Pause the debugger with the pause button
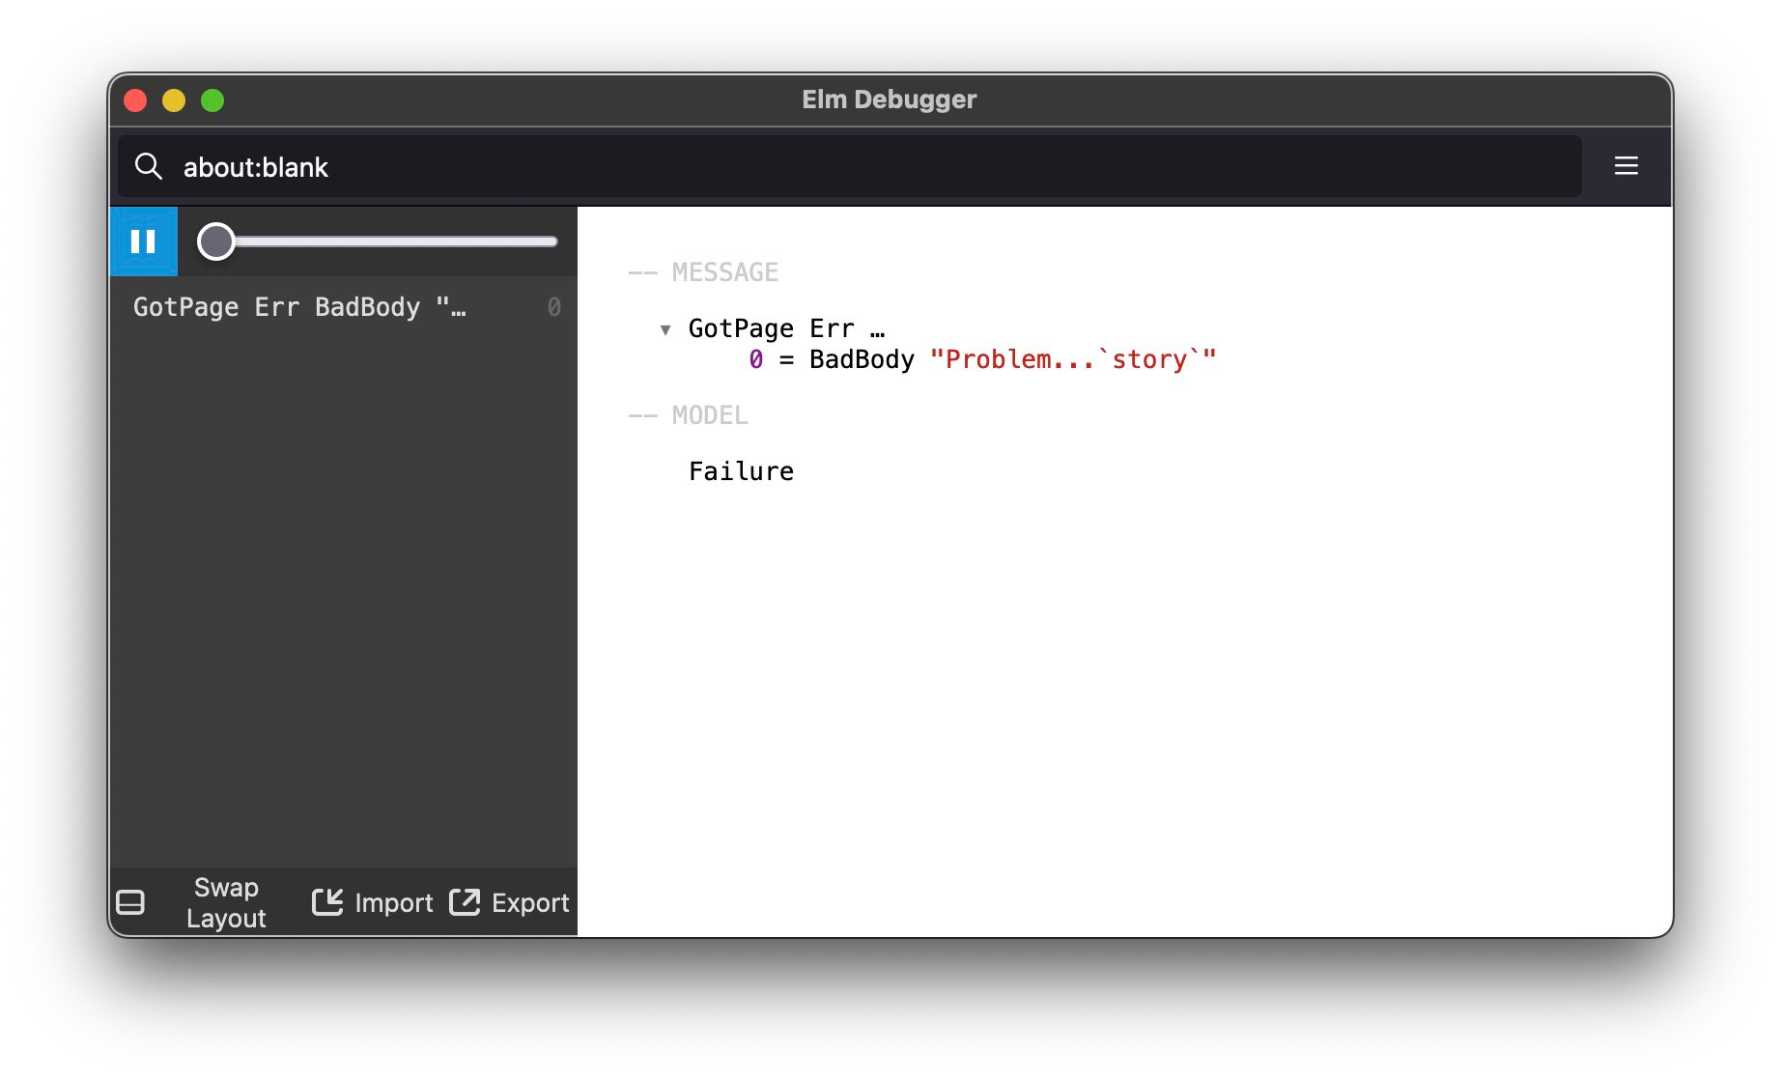This screenshot has height=1080, width=1781. point(143,241)
